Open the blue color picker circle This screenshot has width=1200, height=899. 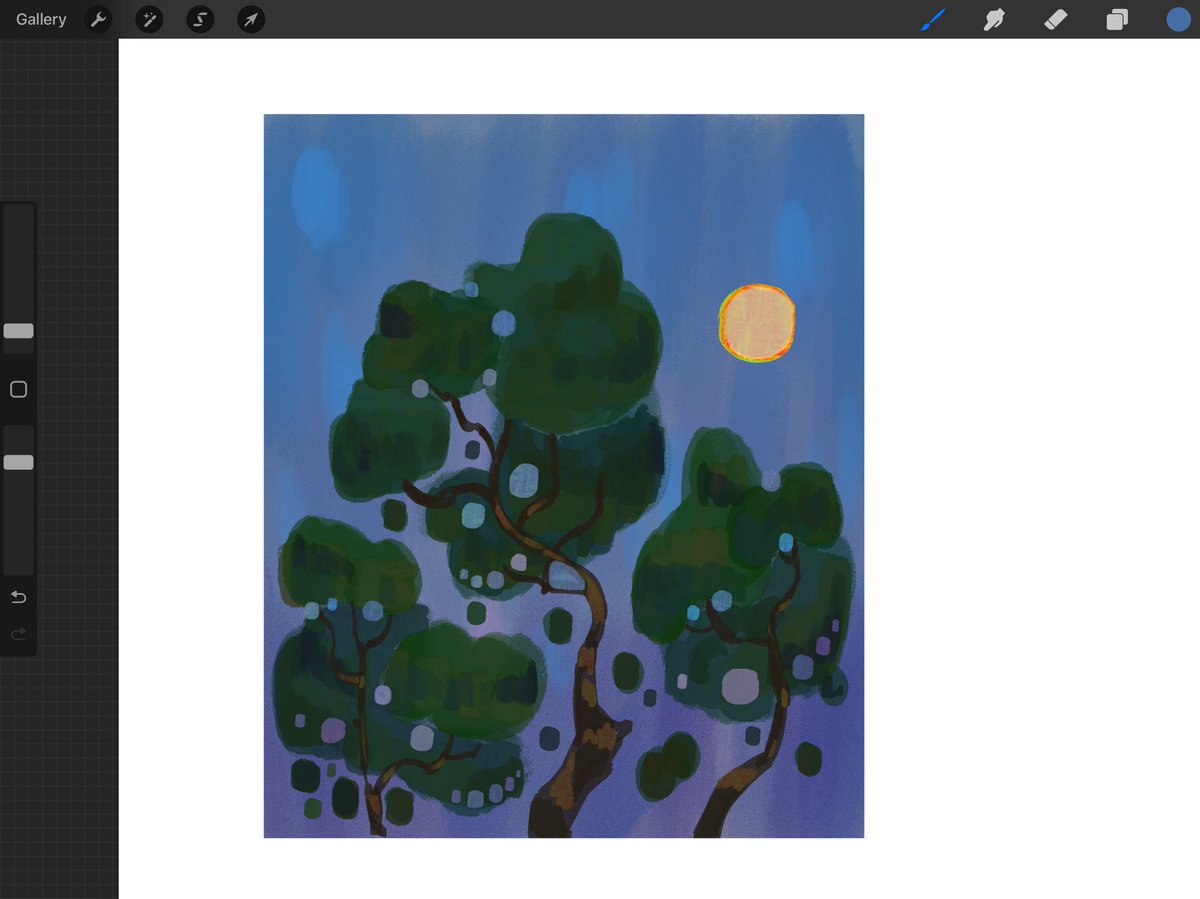[x=1178, y=19]
